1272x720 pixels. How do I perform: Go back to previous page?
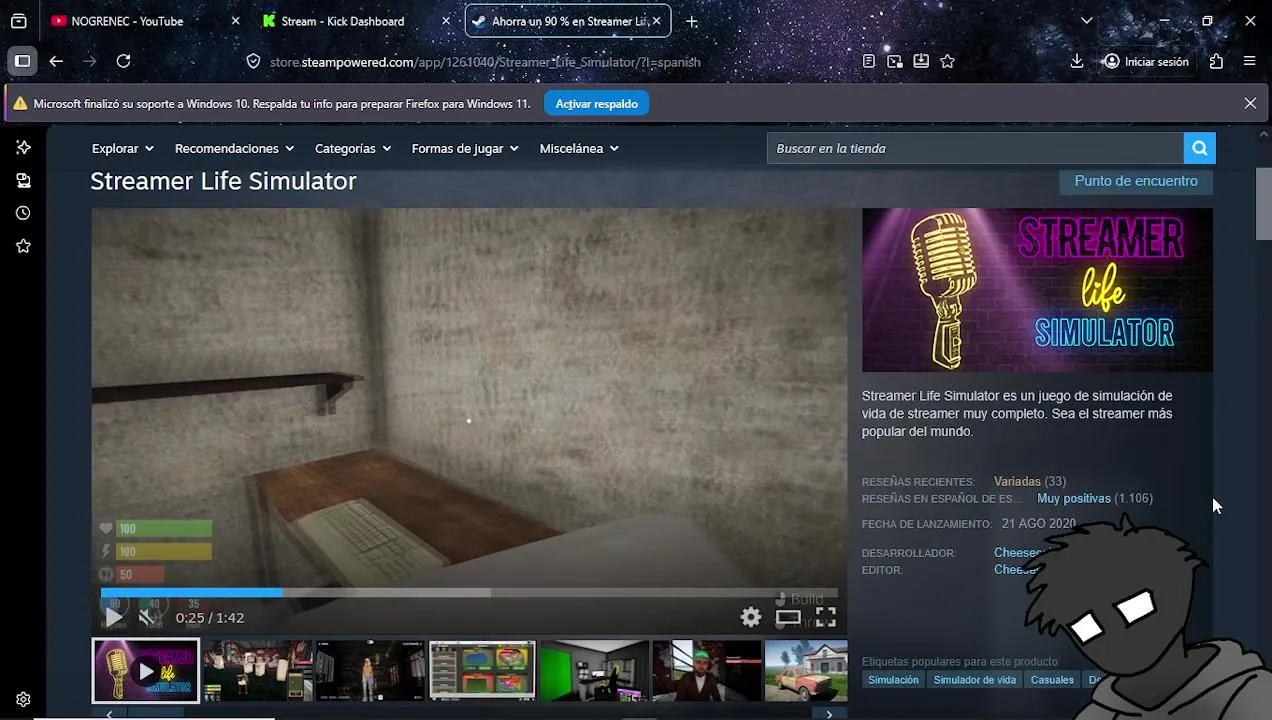pos(56,61)
